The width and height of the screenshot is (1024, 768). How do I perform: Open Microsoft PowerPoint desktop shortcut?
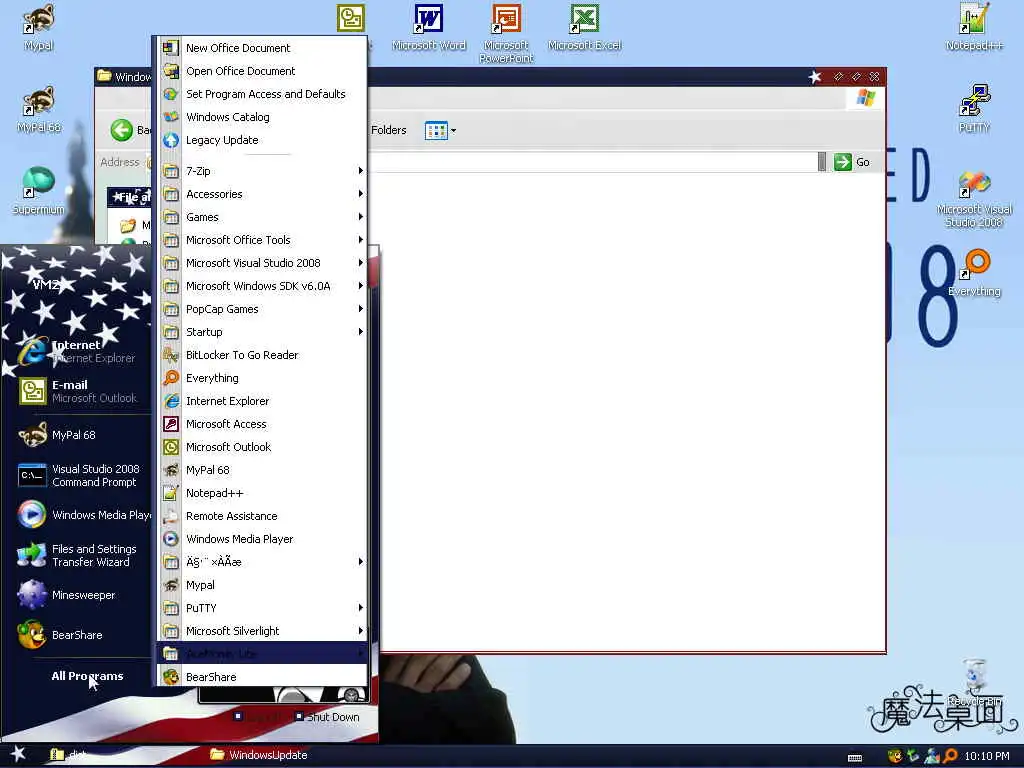pos(506,34)
